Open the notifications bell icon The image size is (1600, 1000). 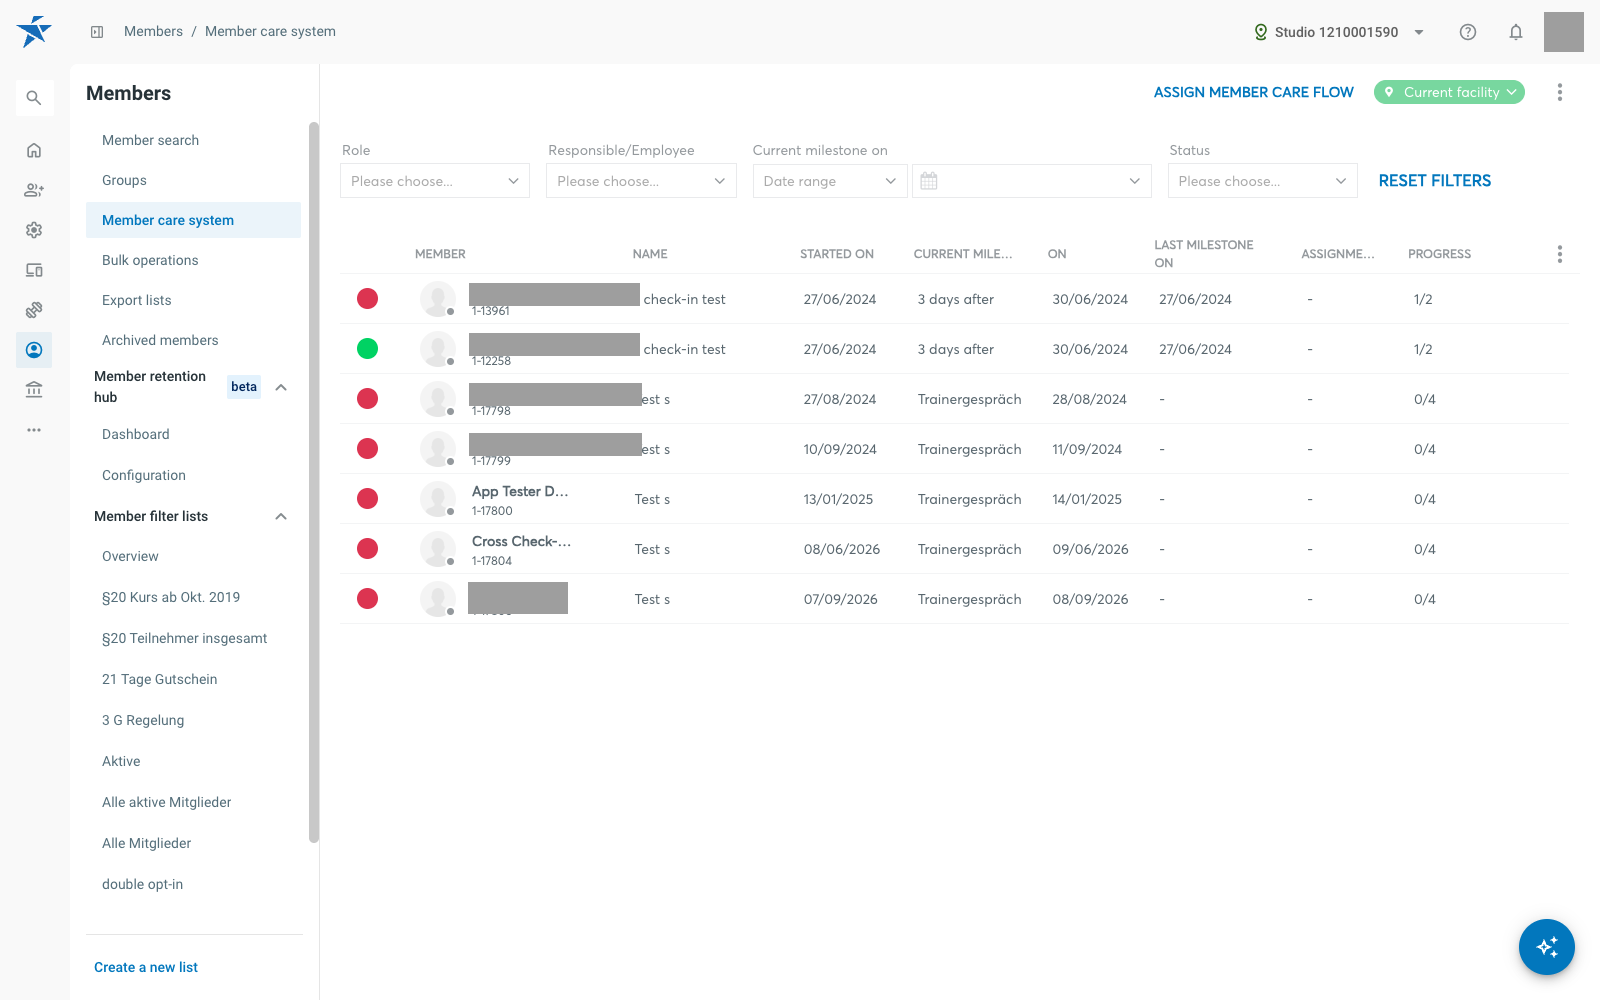coord(1516,32)
